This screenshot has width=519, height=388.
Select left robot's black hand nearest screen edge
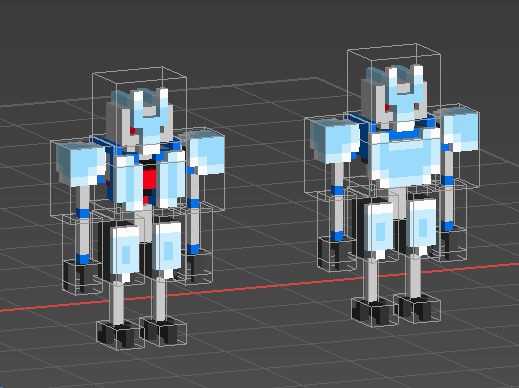pos(82,277)
